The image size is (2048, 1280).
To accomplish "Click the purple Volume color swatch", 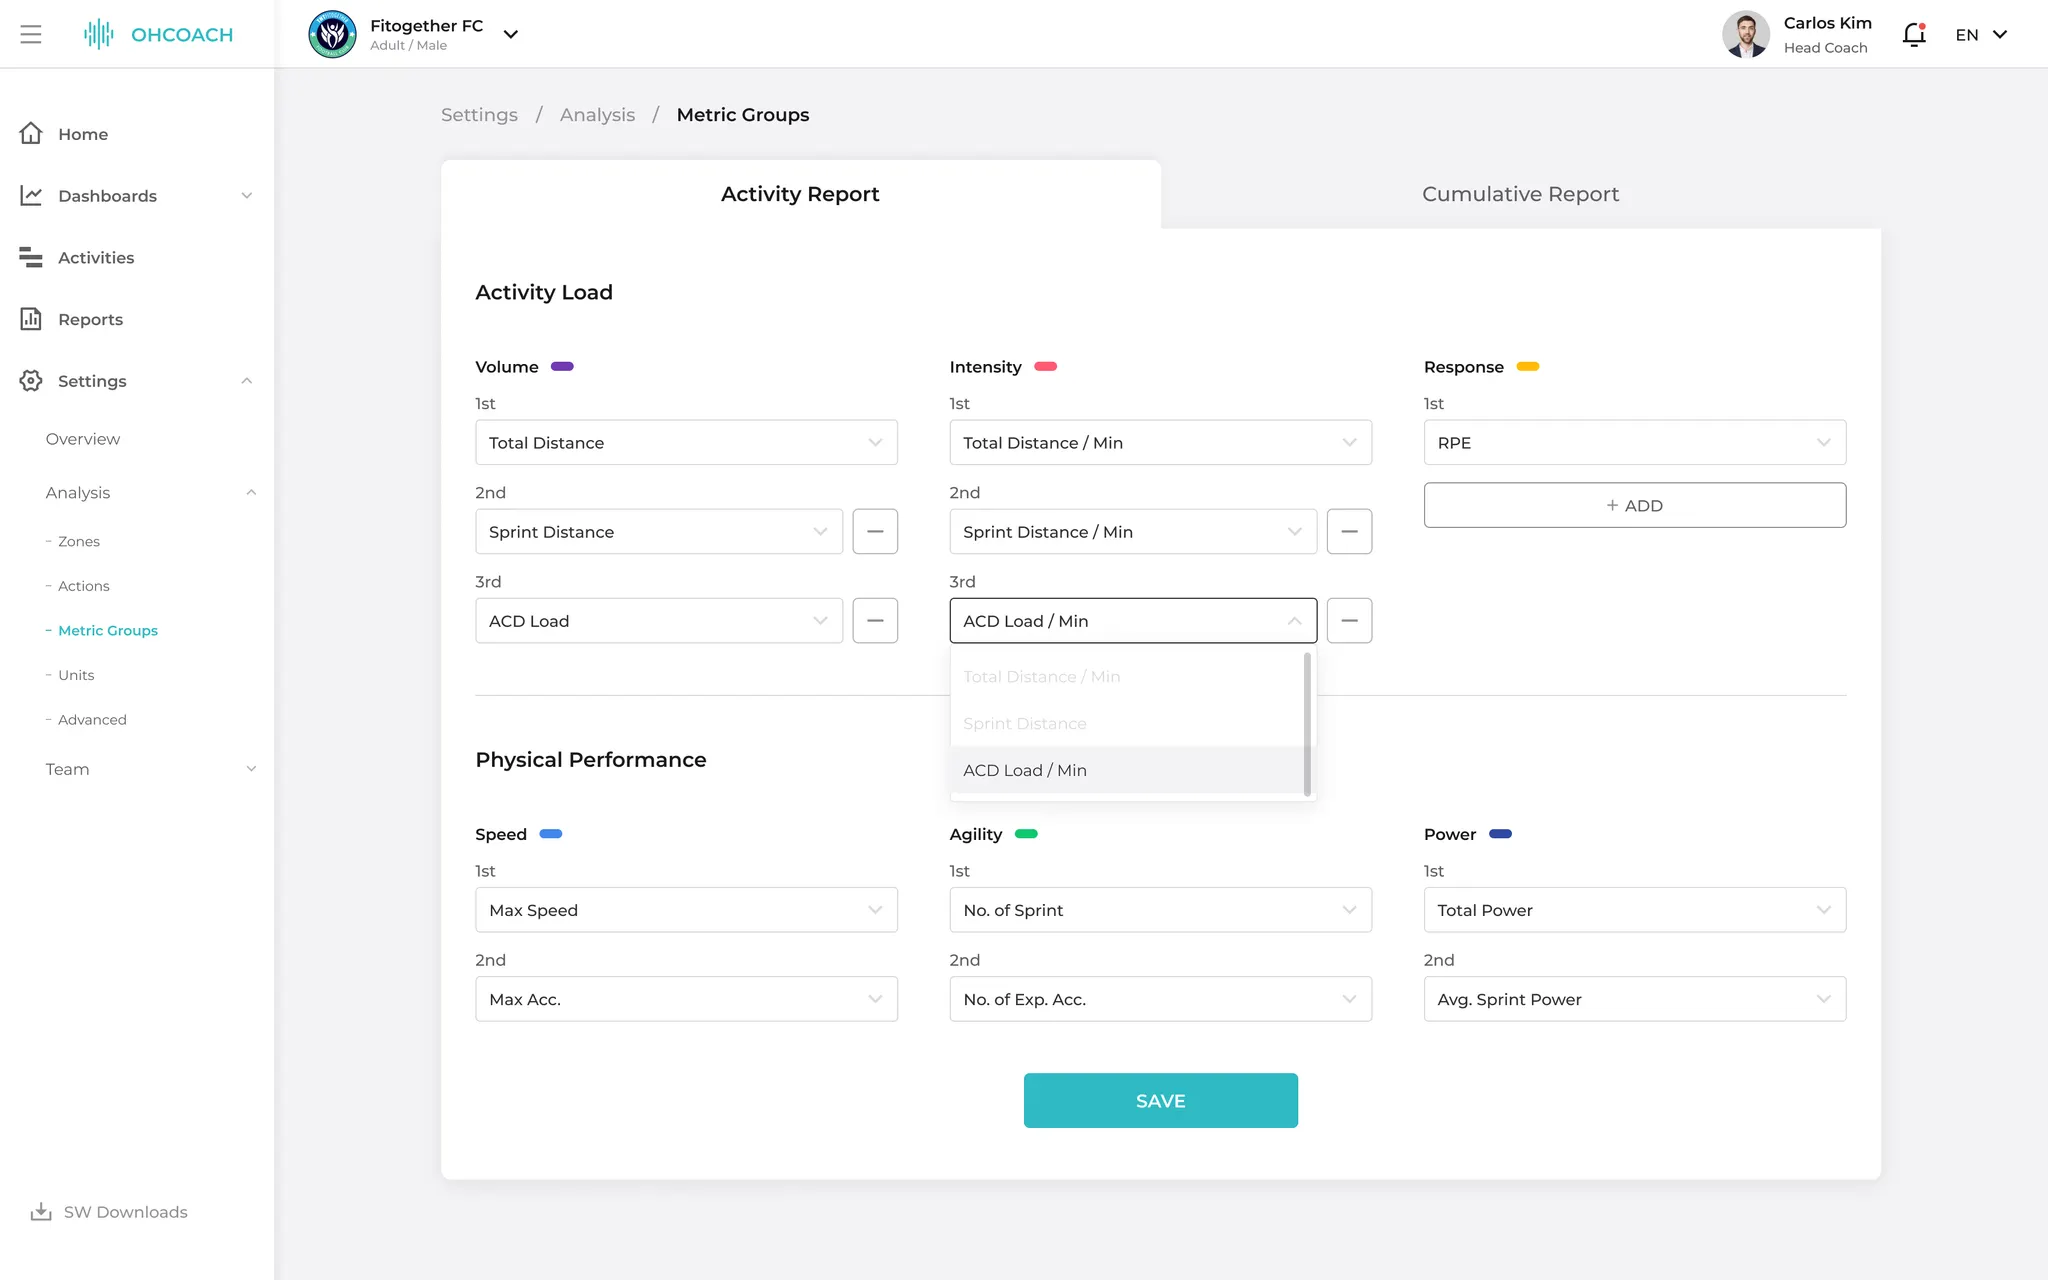I will (x=563, y=367).
